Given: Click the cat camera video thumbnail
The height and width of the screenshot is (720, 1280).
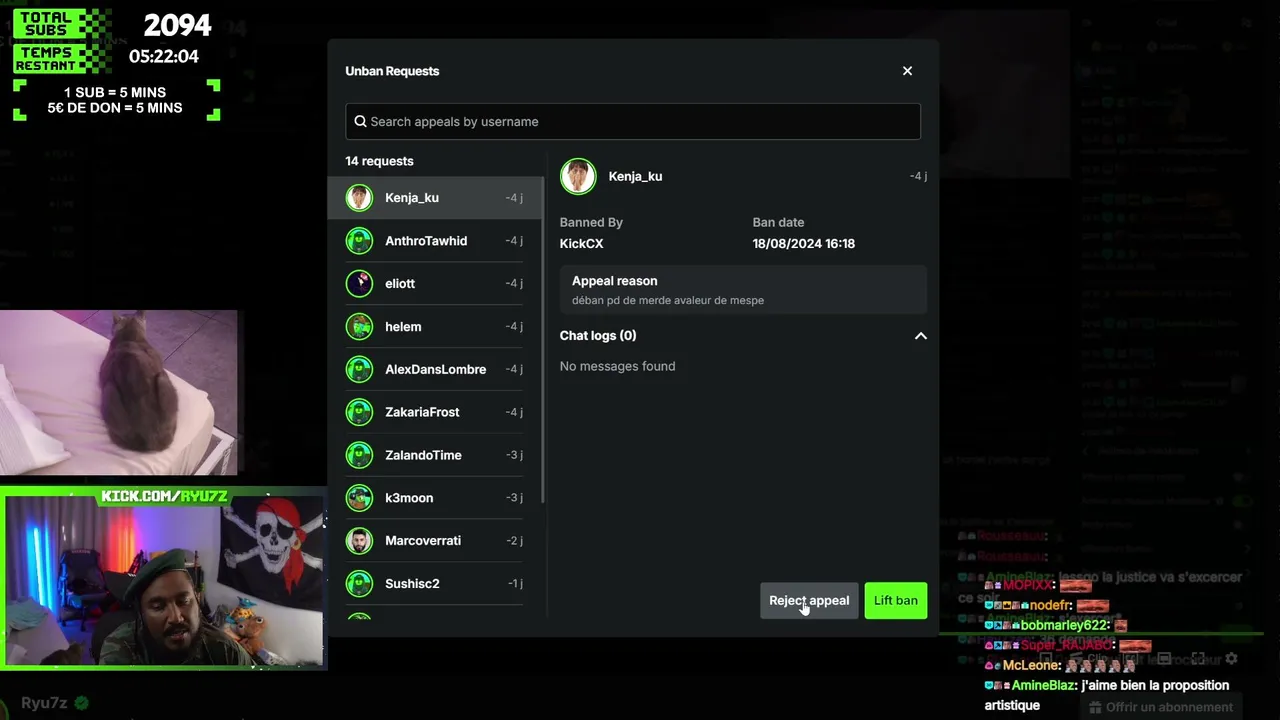Looking at the screenshot, I should coord(119,393).
